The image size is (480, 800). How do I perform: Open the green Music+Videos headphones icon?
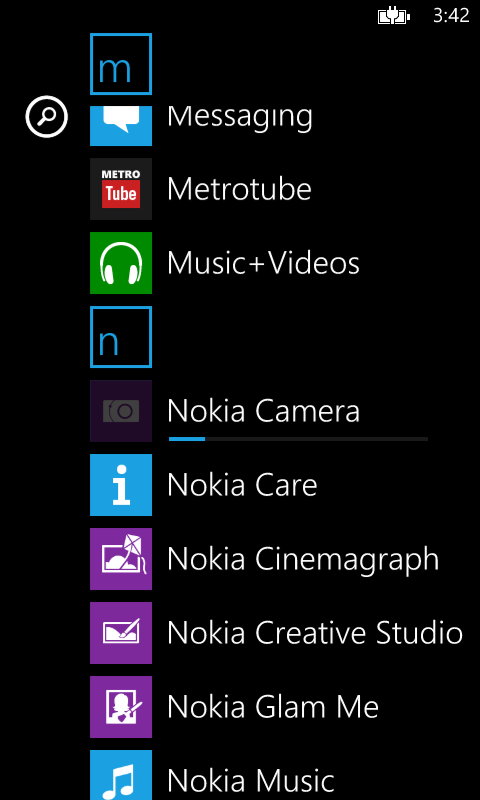121,263
